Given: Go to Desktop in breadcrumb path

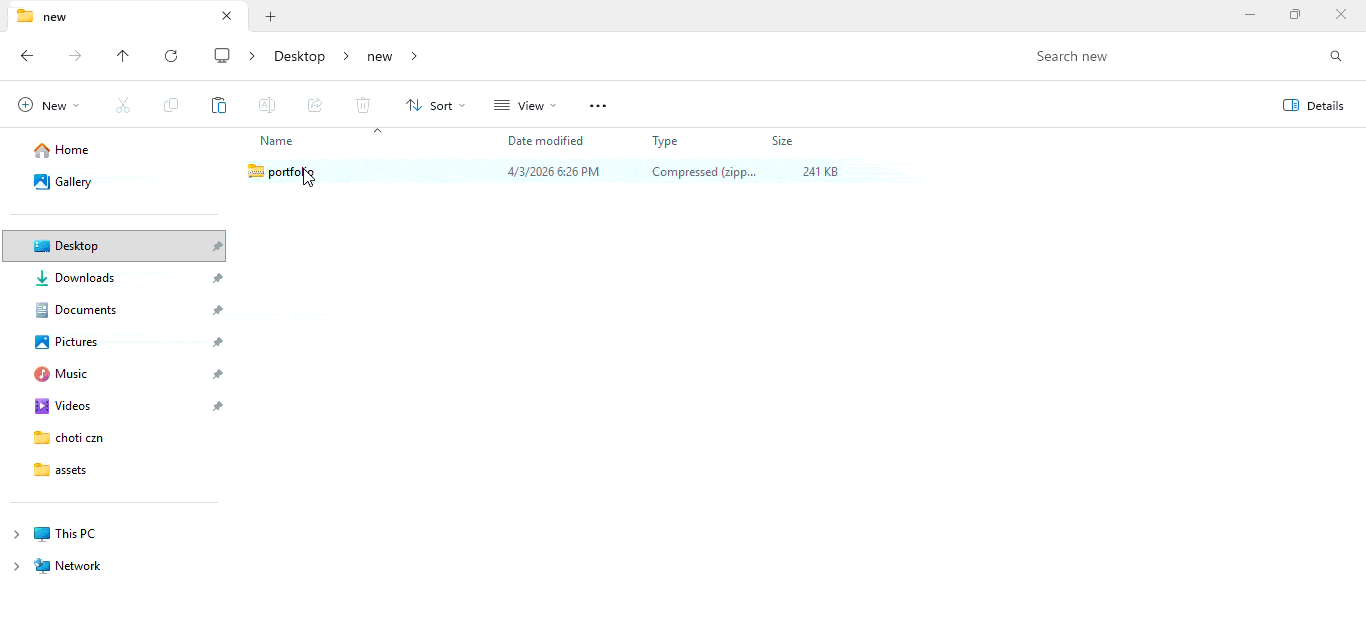Looking at the screenshot, I should tap(299, 56).
